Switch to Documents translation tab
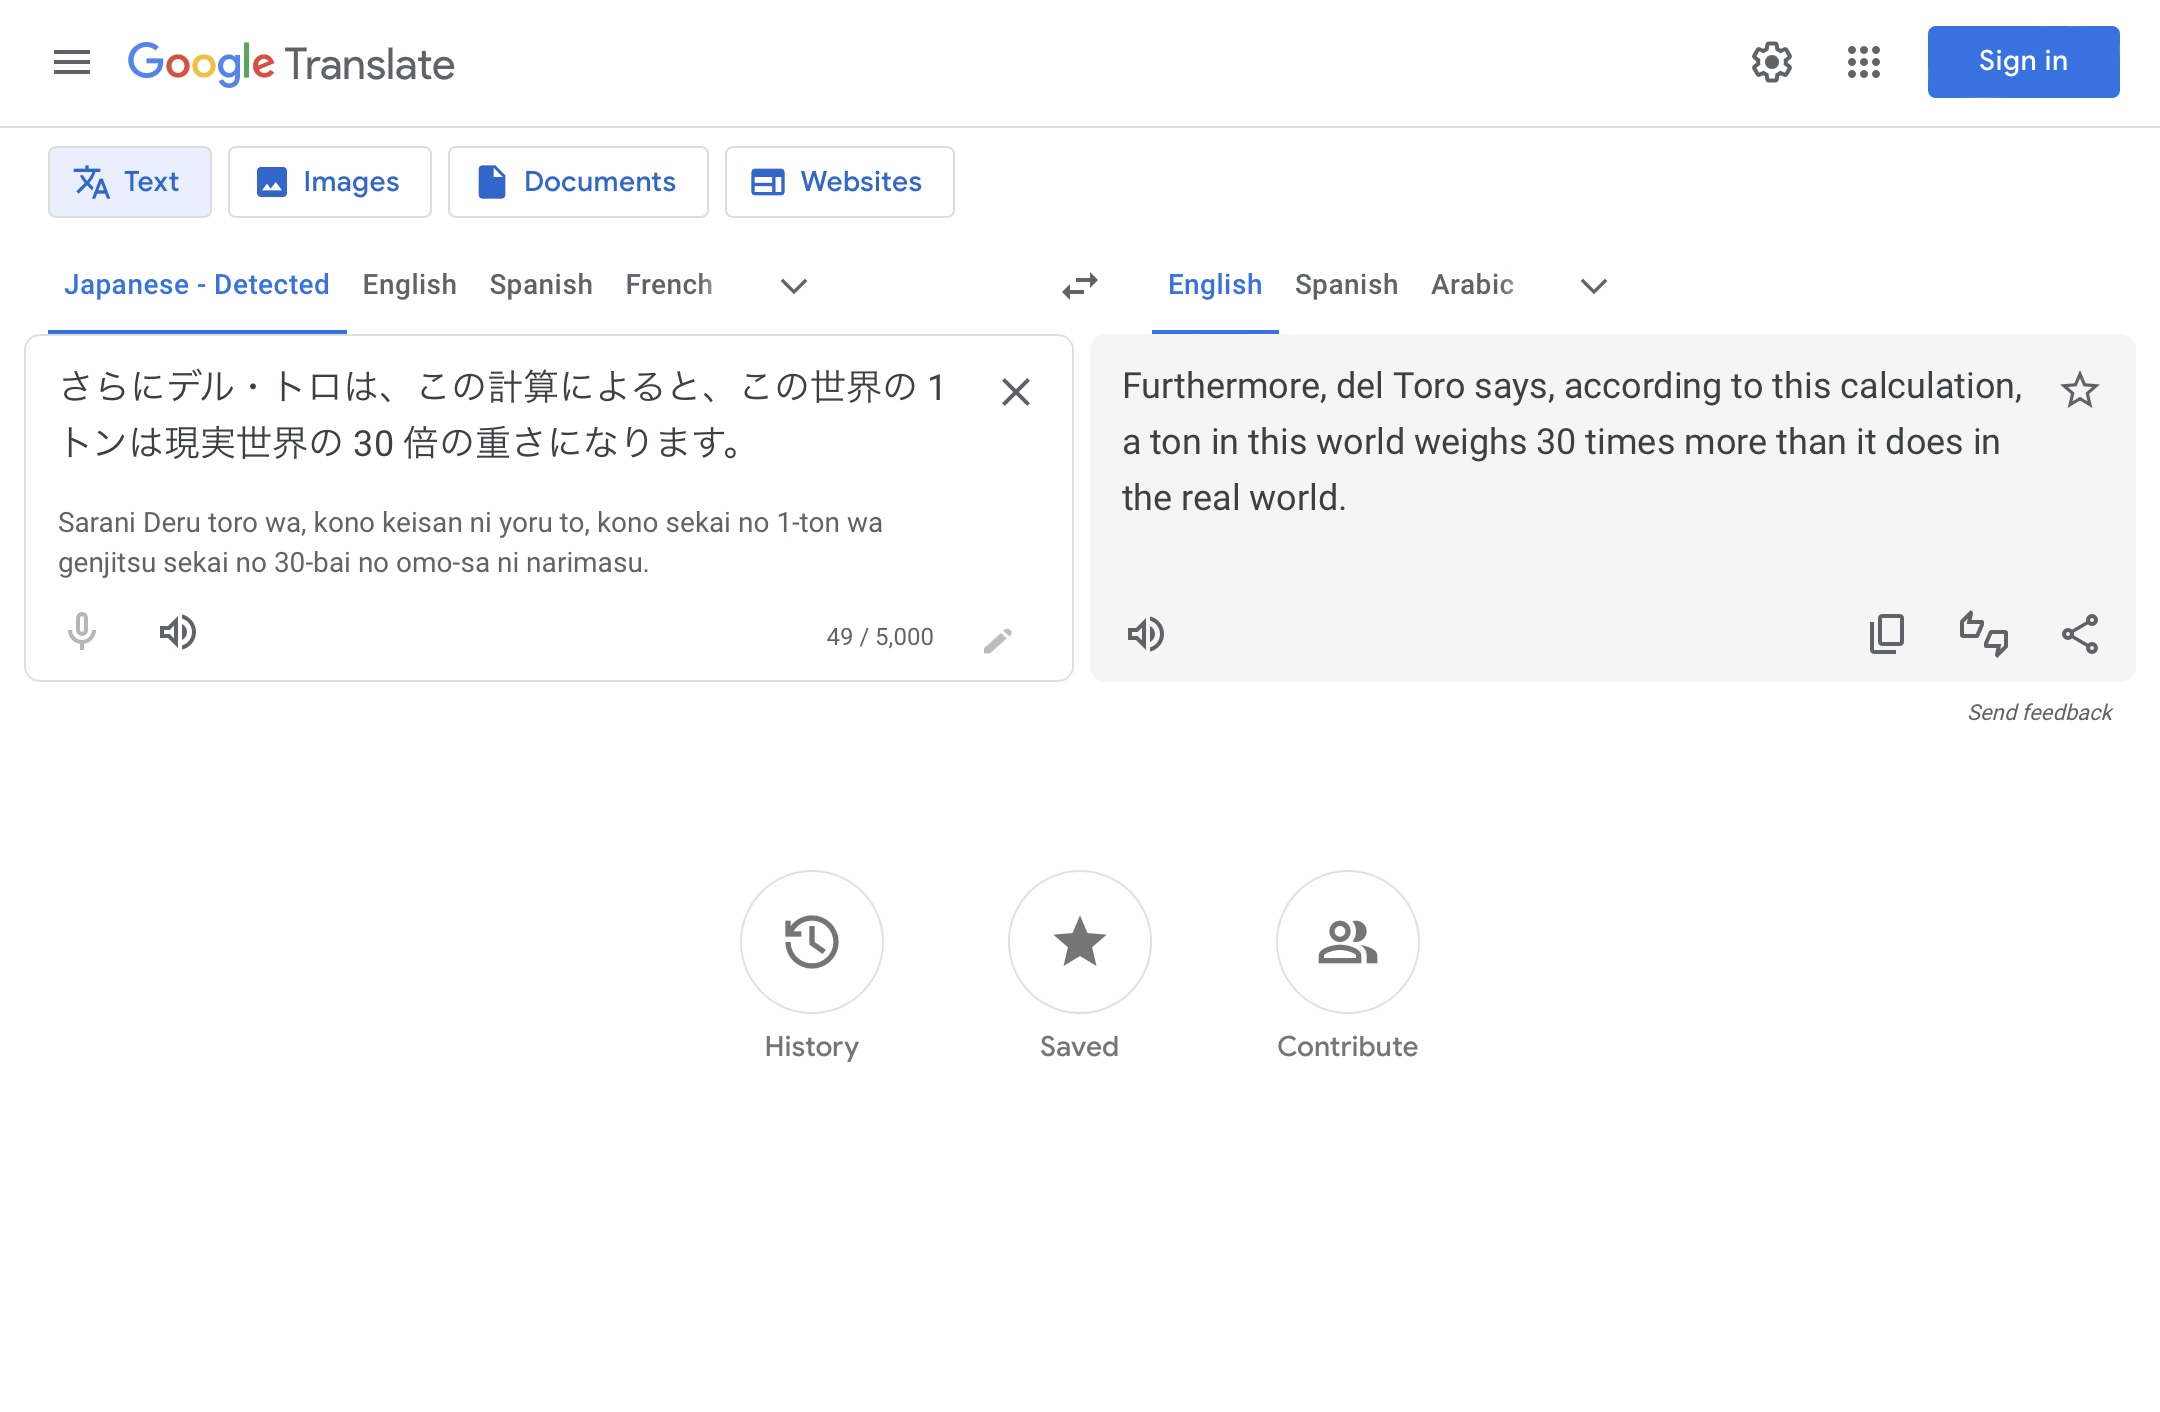2160x1412 pixels. [x=578, y=182]
